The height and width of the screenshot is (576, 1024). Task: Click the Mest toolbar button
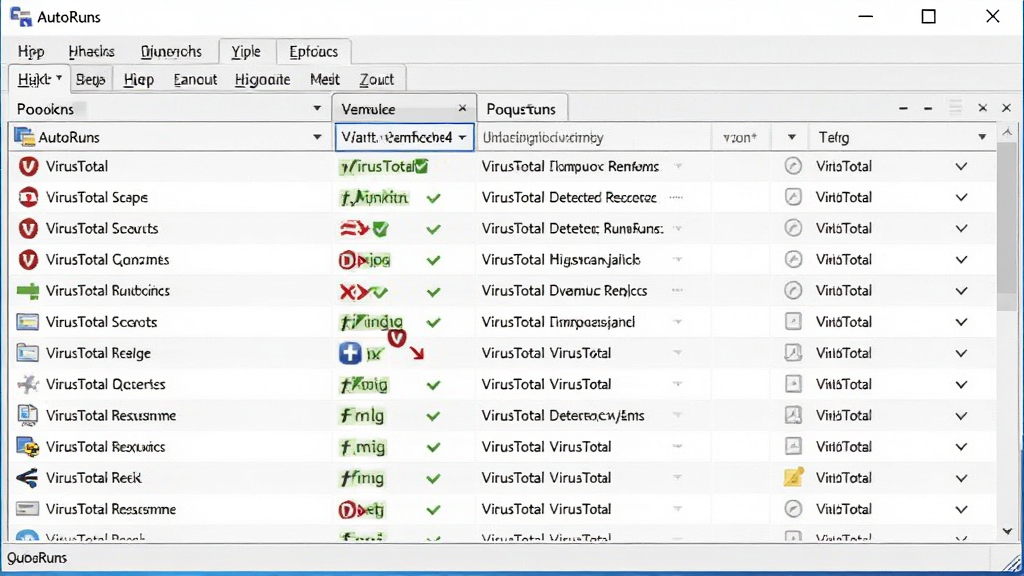(325, 80)
